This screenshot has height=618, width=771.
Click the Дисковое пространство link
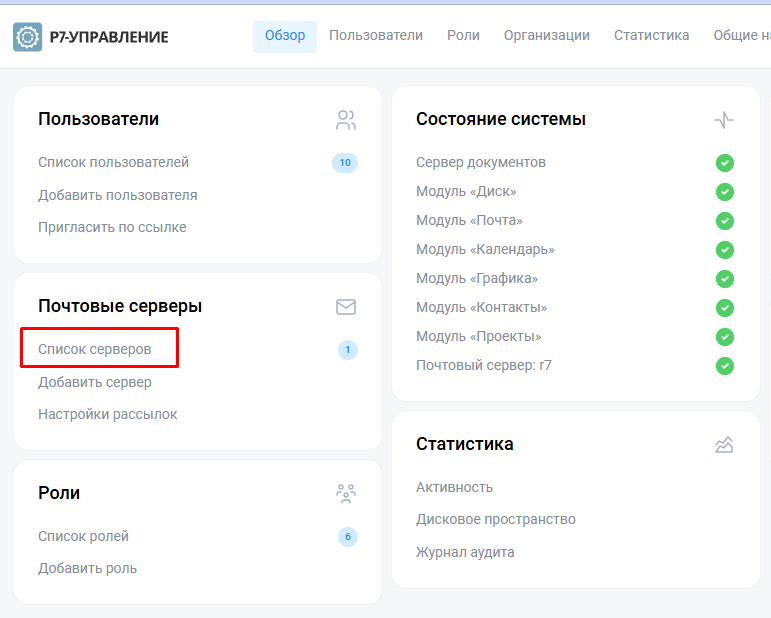[x=496, y=520]
